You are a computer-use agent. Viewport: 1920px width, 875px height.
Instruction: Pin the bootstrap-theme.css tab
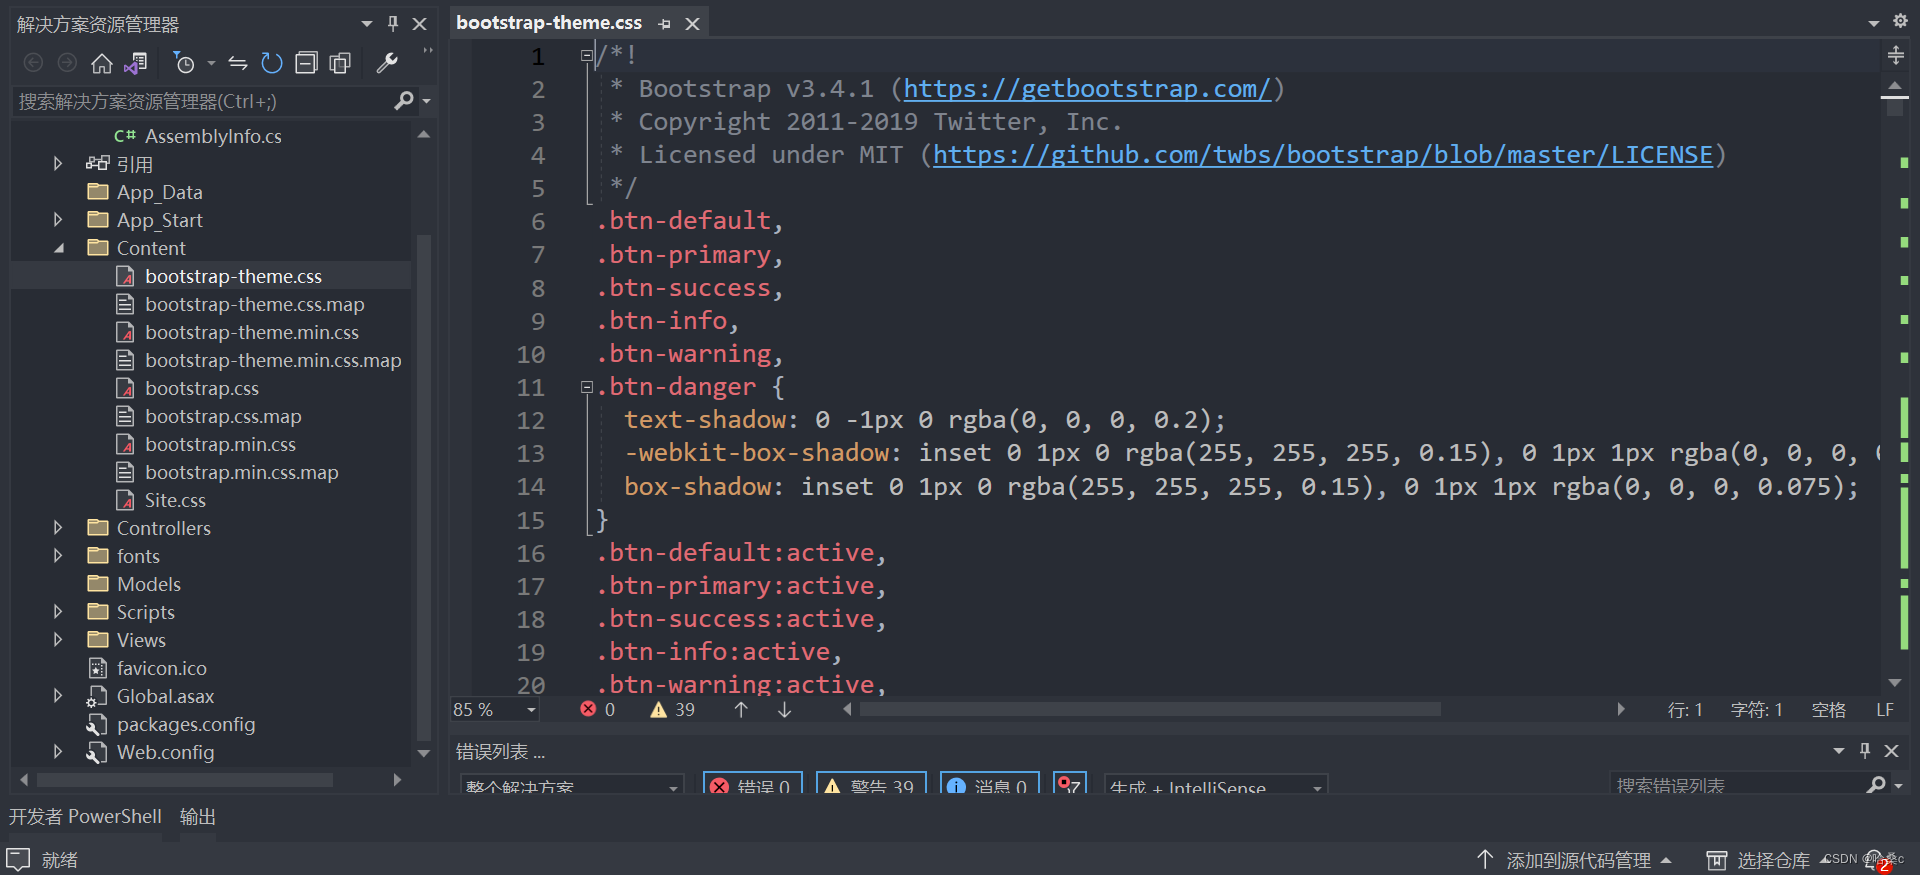pos(665,23)
